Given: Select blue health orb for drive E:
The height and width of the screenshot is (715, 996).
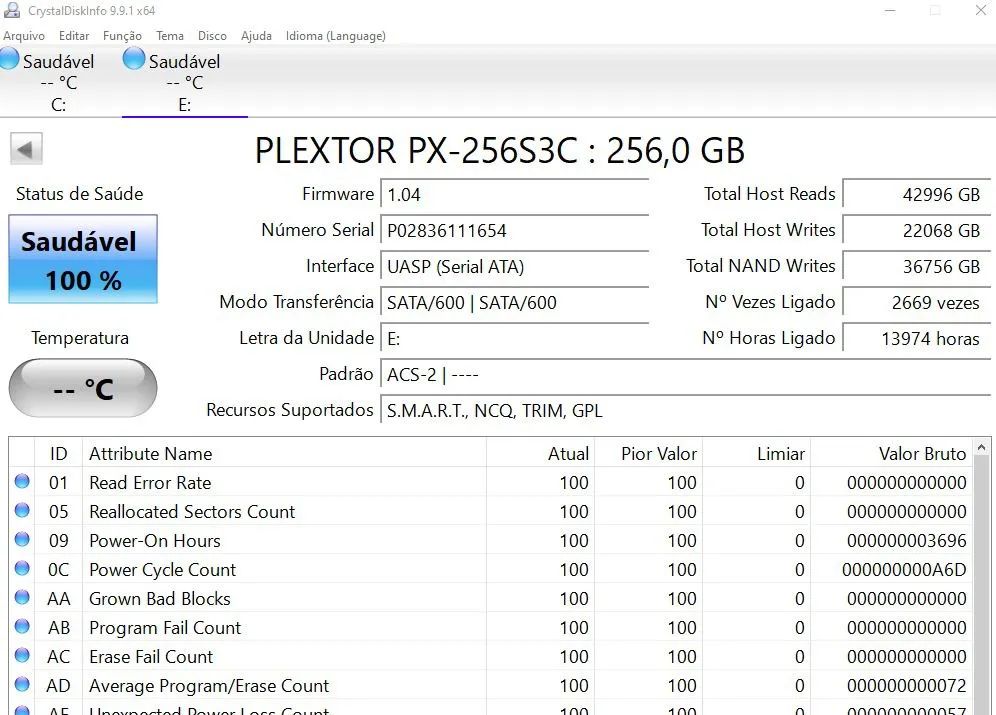Looking at the screenshot, I should click(x=134, y=58).
